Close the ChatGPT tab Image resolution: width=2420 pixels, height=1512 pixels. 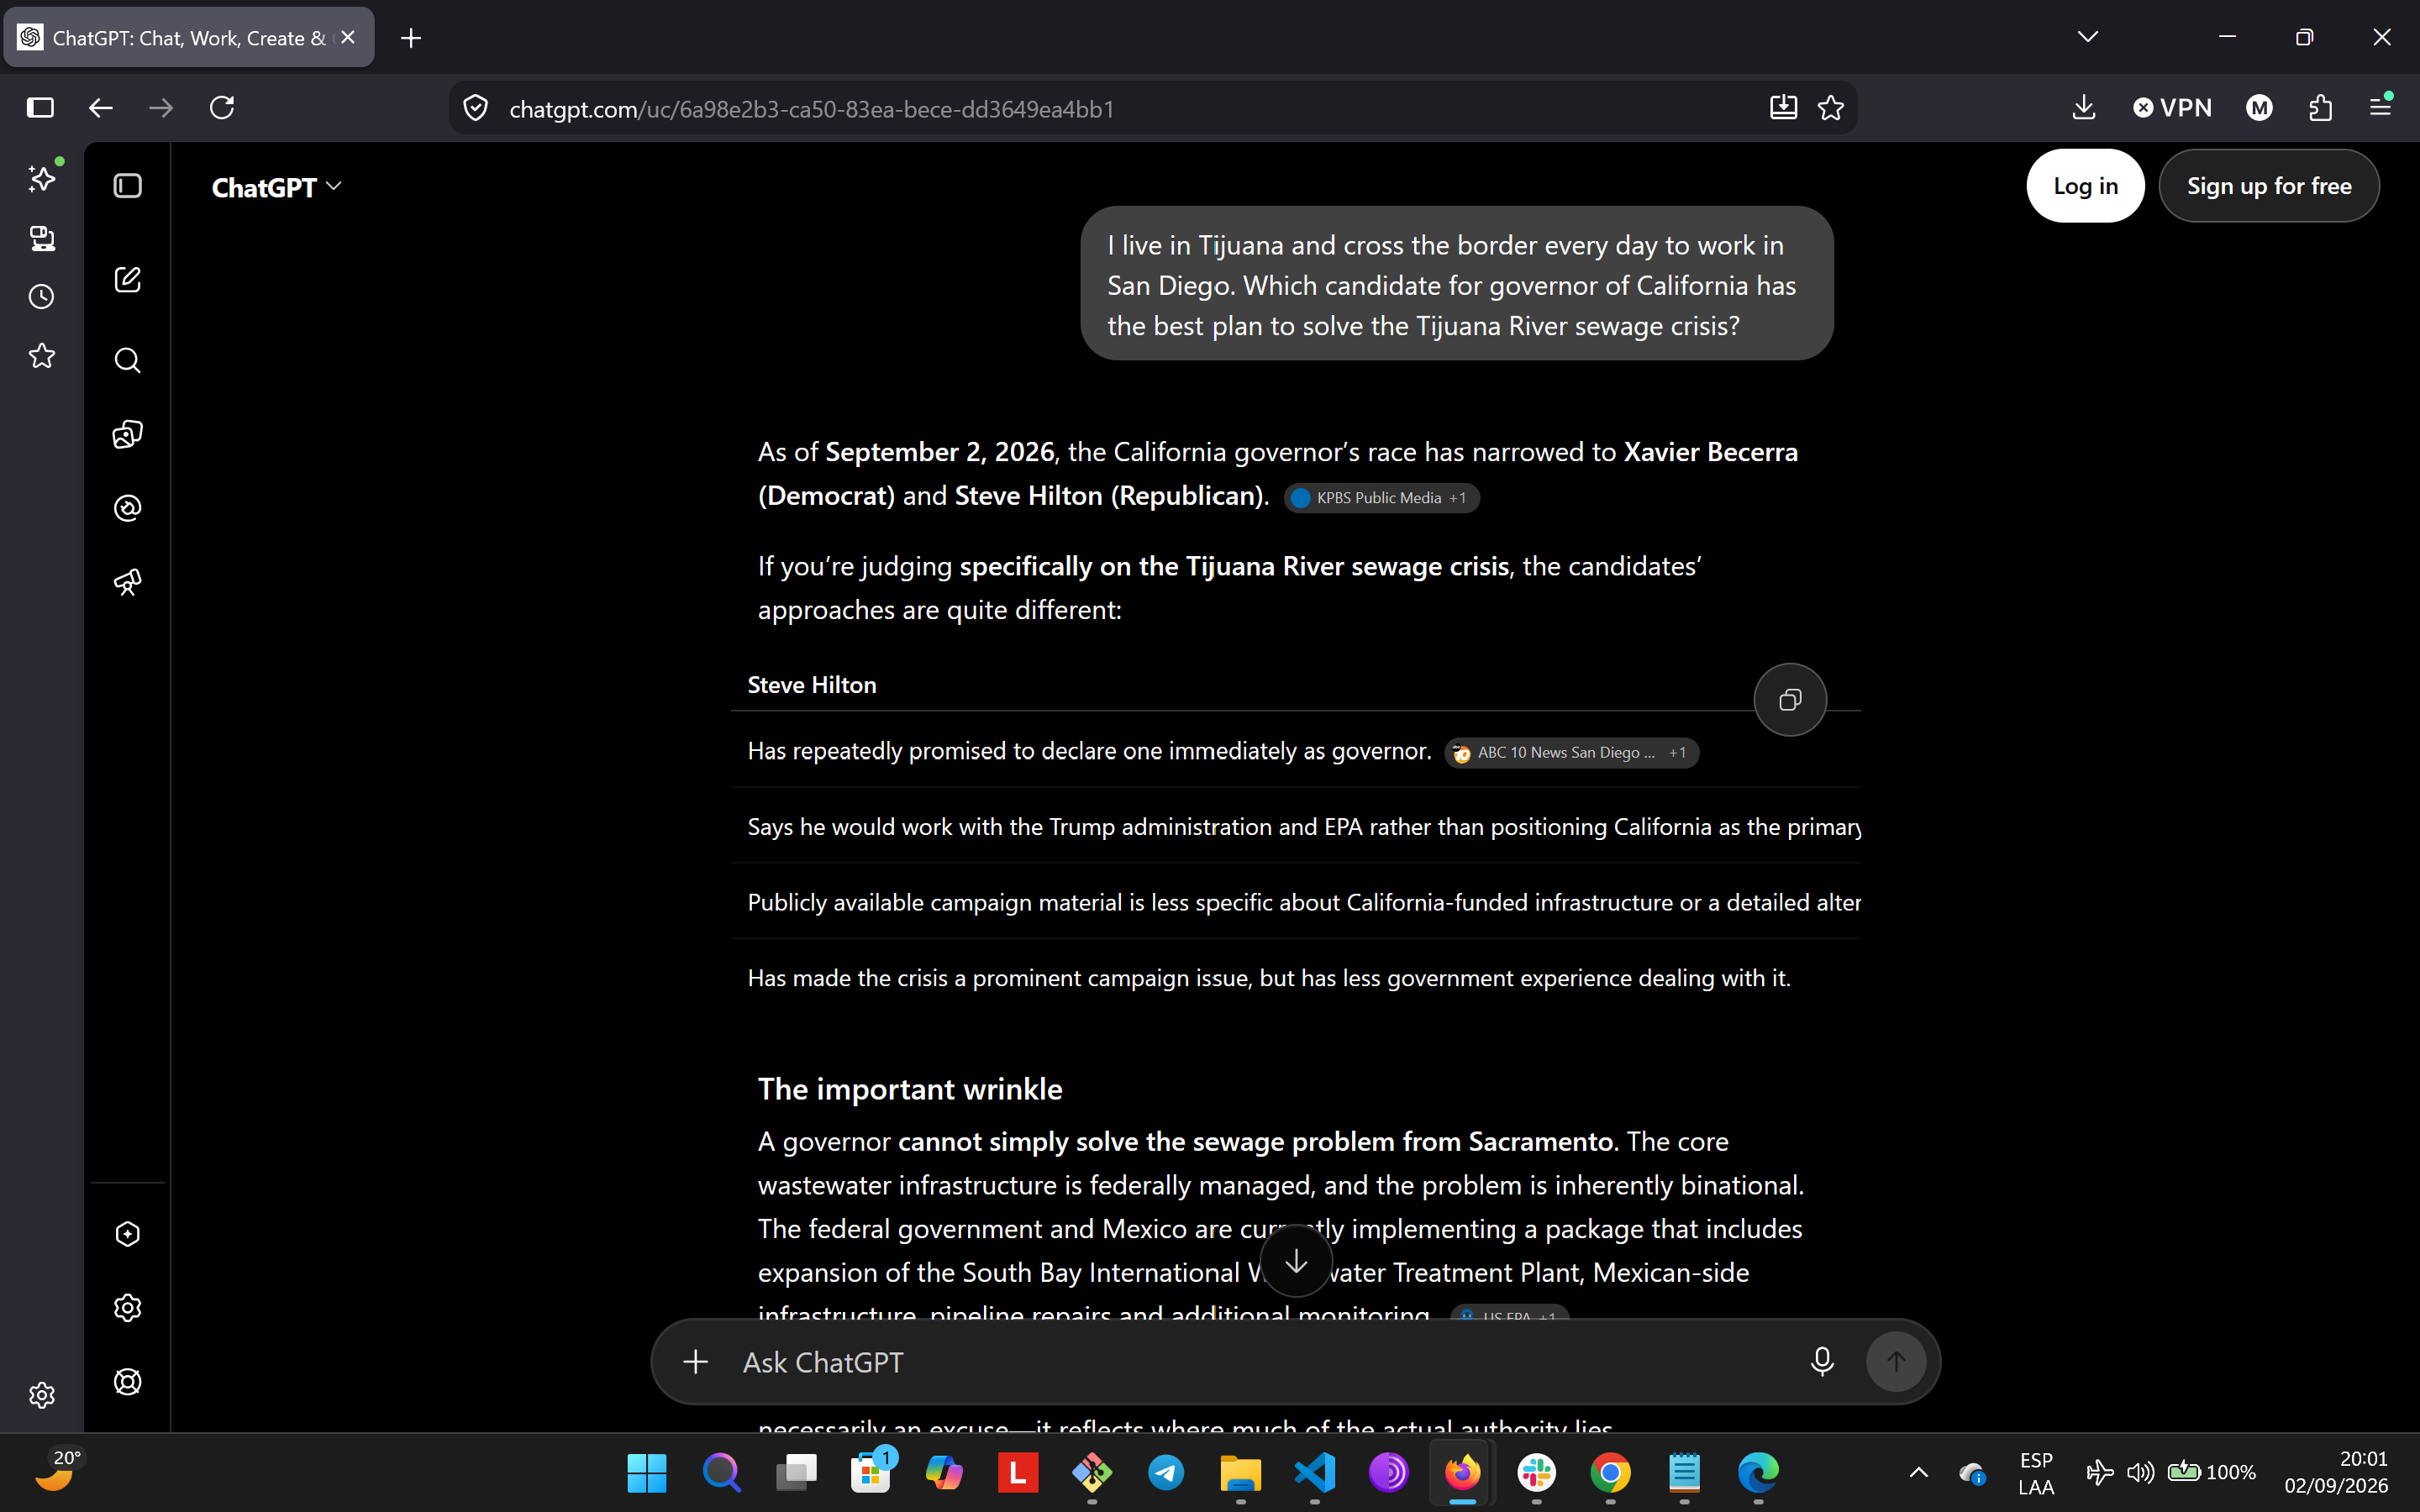tap(348, 38)
